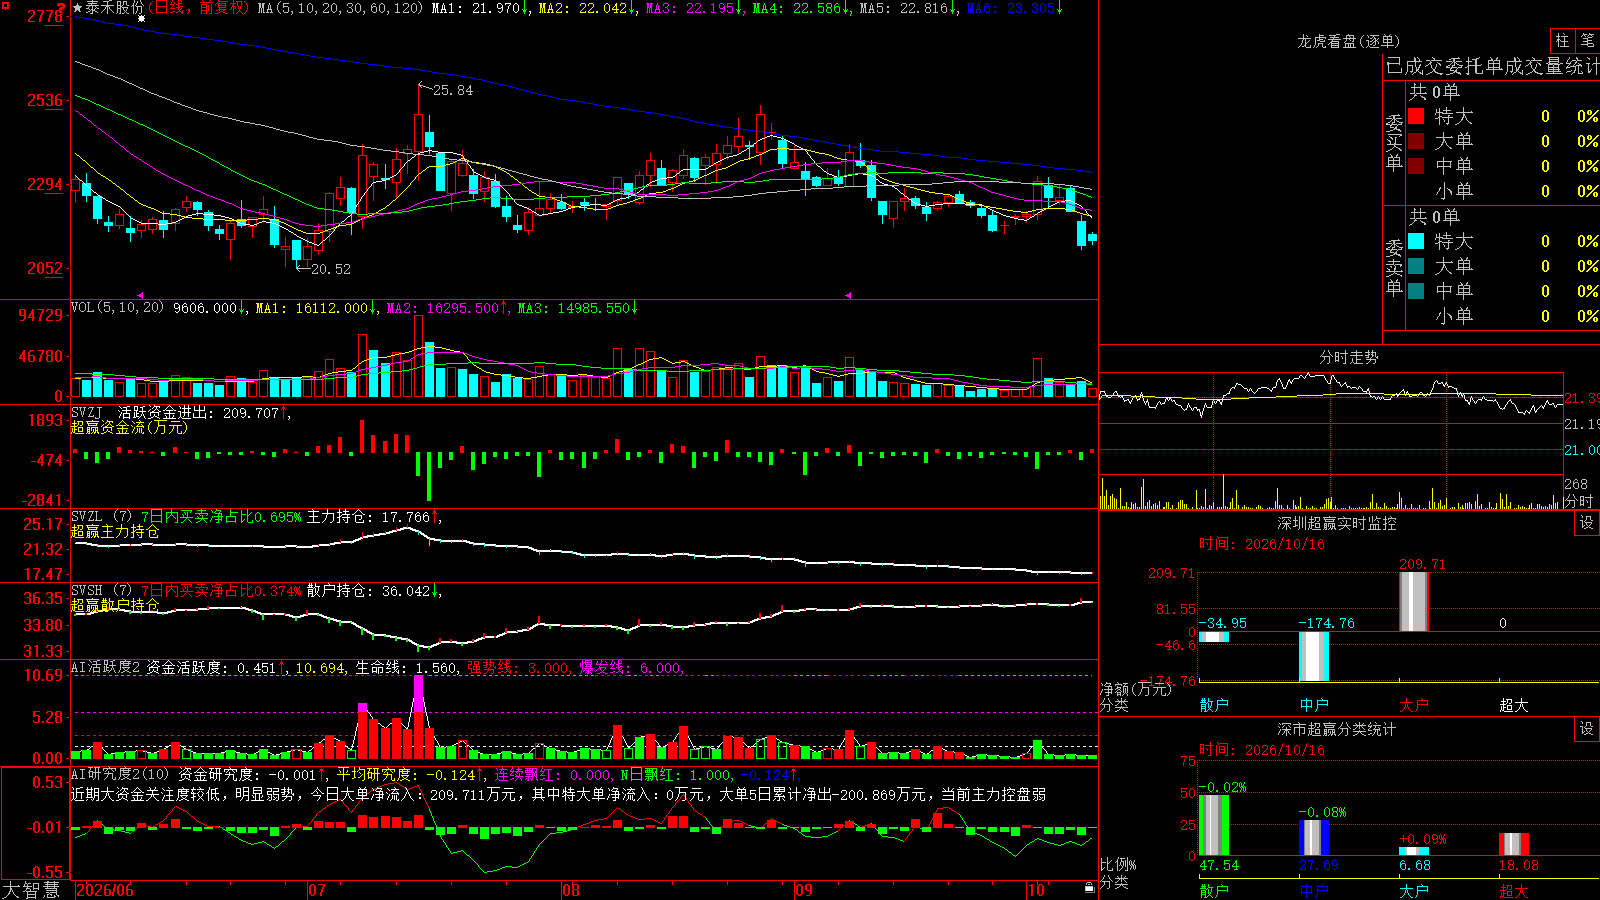
Task: Click the AI活跃度2 indicator label
Action: (x=106, y=667)
